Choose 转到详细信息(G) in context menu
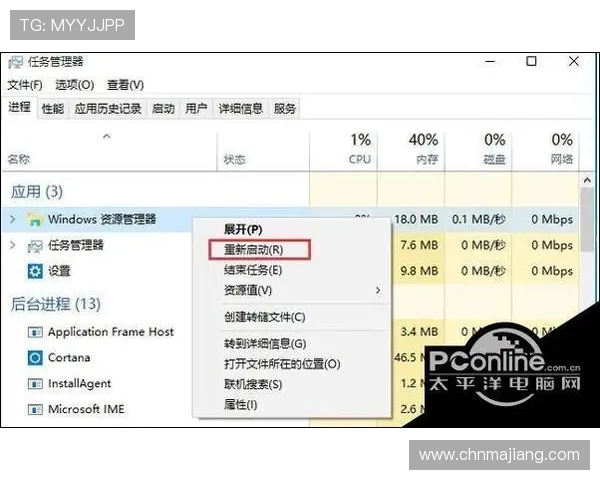The height and width of the screenshot is (480, 600). coord(265,344)
